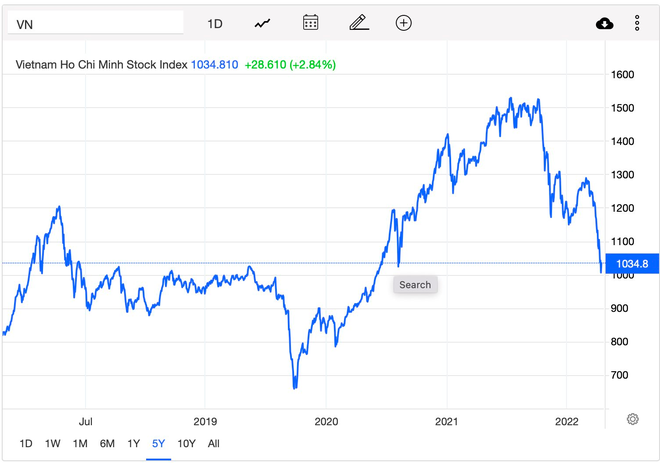660x463 pixels.
Task: Show All historical data range
Action: (x=213, y=444)
